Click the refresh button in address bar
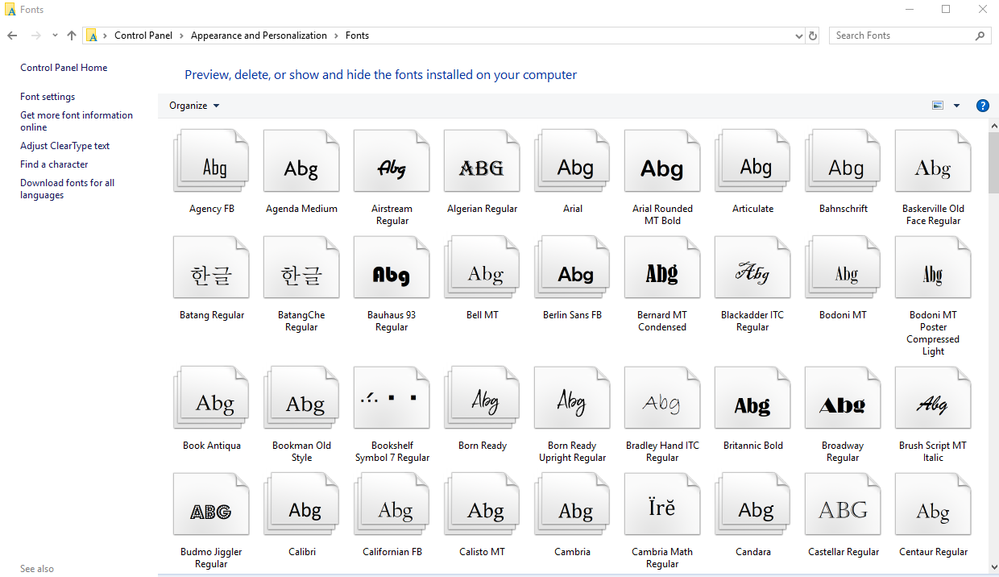The width and height of the screenshot is (999, 577). click(813, 36)
